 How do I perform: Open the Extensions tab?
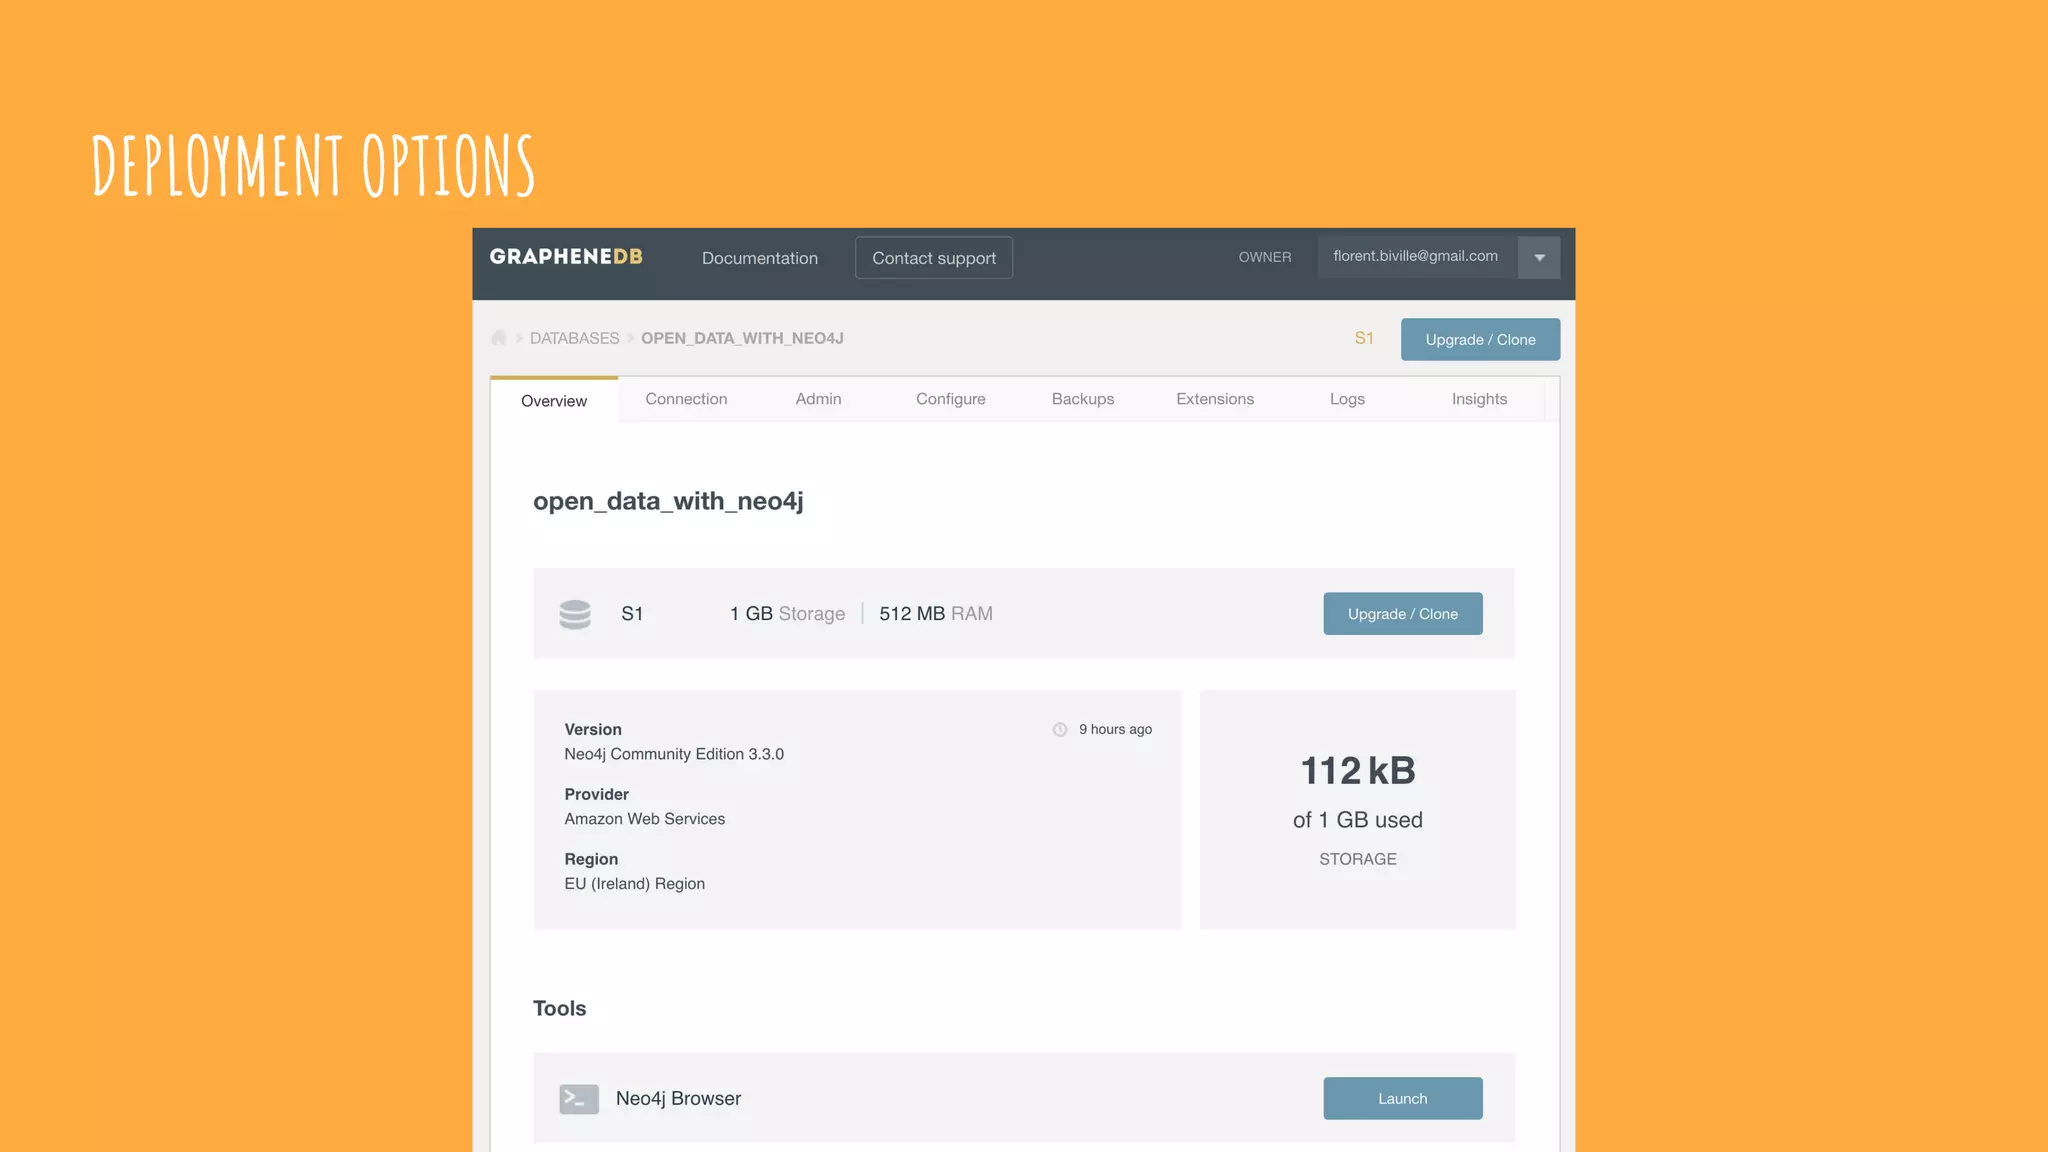[x=1214, y=399]
